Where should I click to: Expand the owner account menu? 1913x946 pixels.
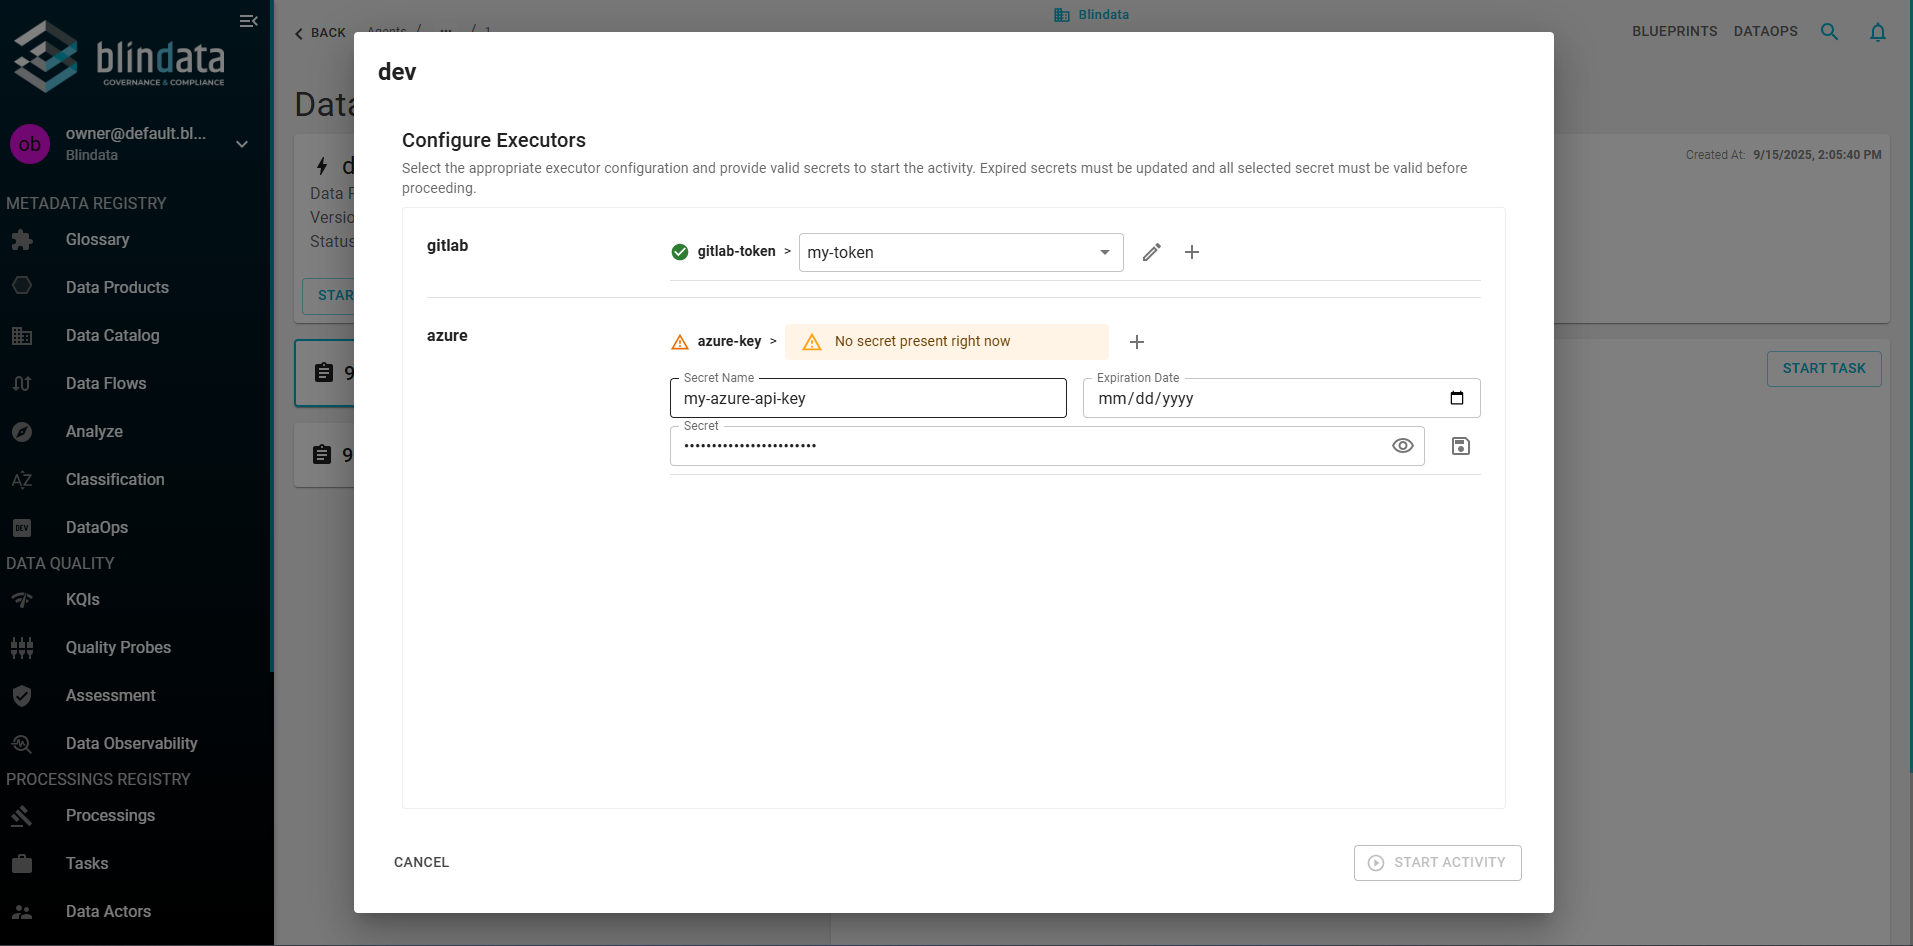[x=241, y=144]
